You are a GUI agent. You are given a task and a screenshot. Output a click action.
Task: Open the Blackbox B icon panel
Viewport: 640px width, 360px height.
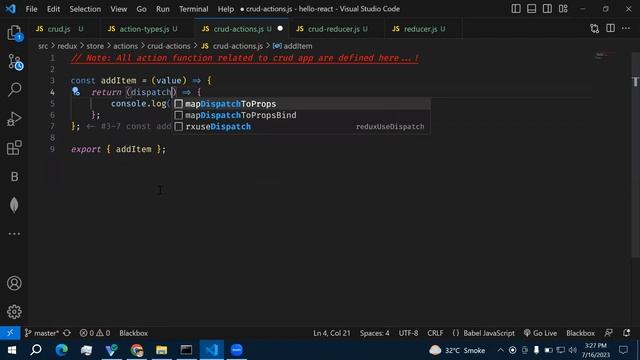click(14, 176)
